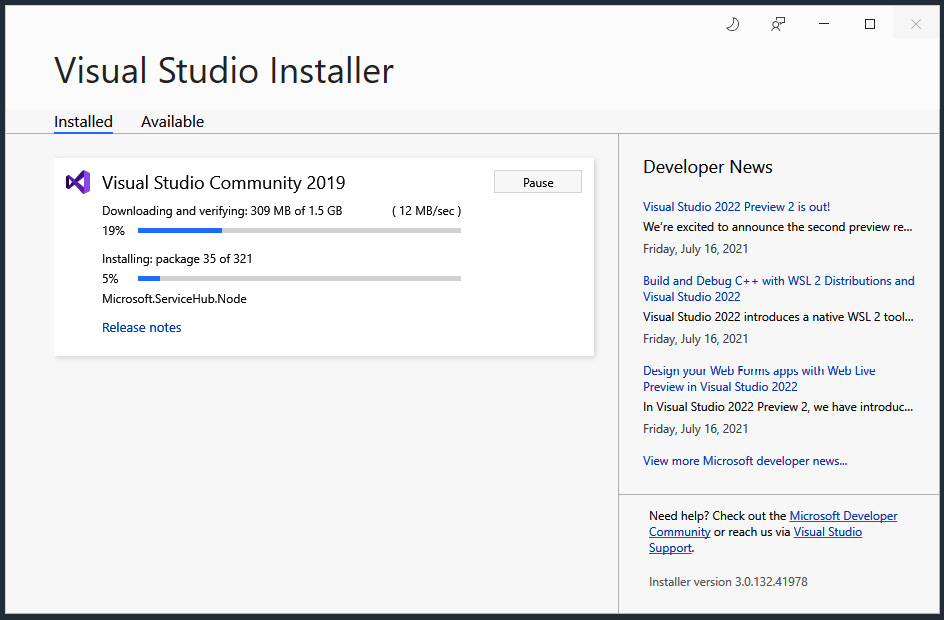Screen dimensions: 944x620
Task: Click 'In Visual Studio 2022 Preview 2, we have' summary
Action: coord(778,407)
